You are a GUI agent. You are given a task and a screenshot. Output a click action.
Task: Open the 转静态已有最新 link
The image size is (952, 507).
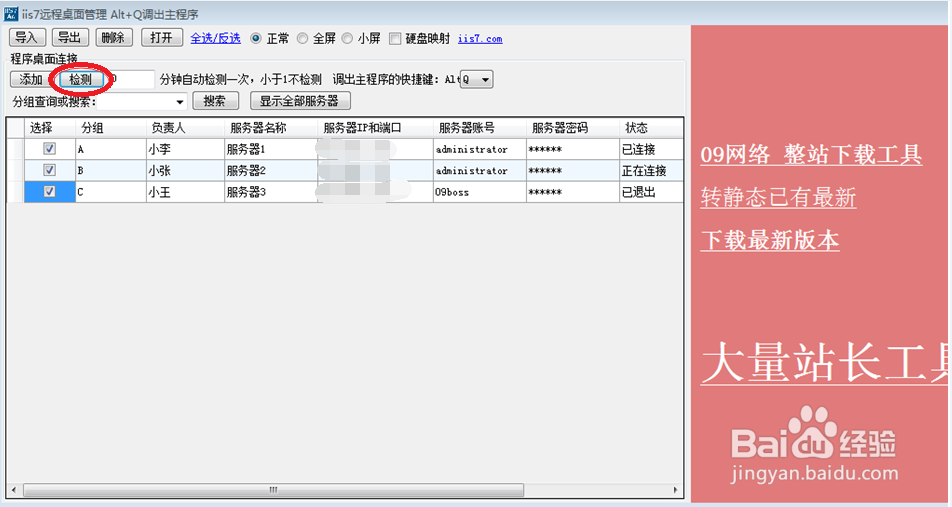[778, 197]
